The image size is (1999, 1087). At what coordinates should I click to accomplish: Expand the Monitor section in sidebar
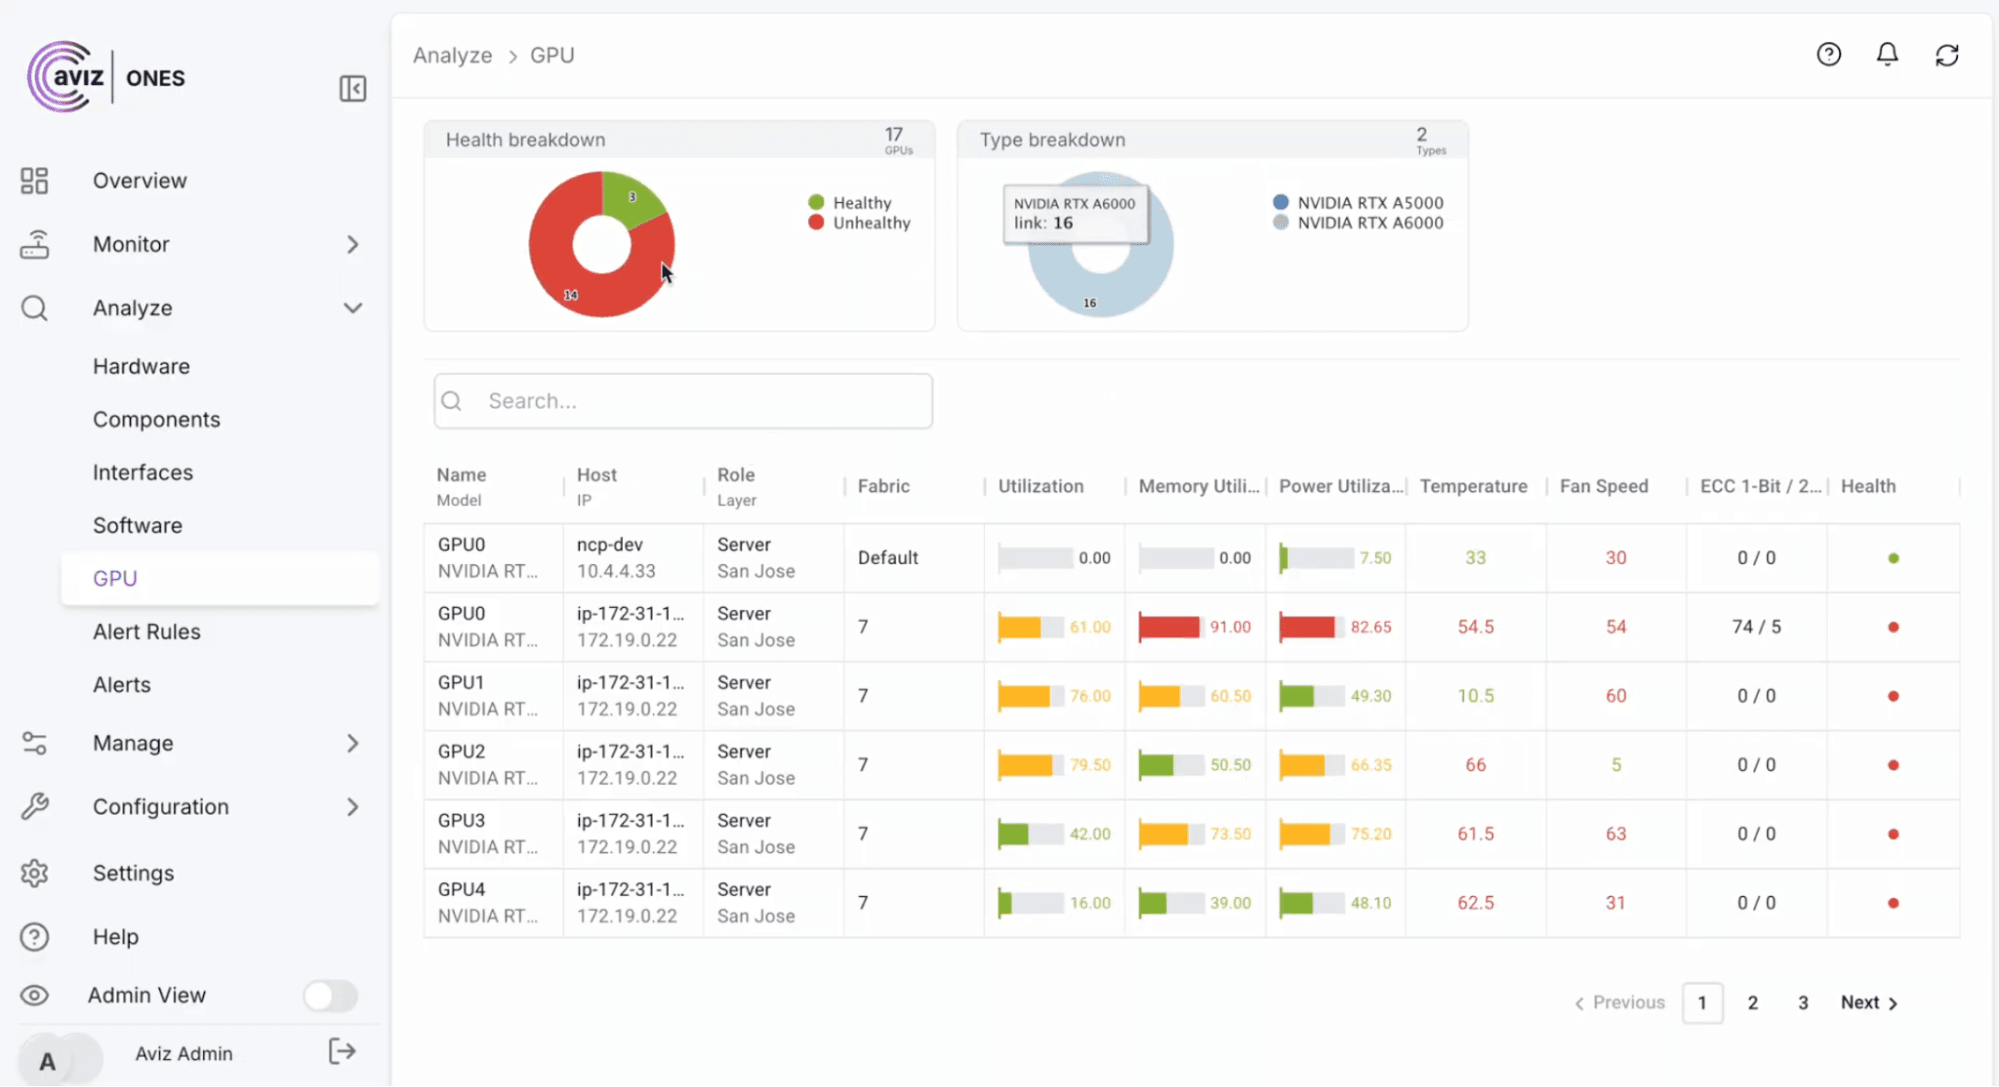353,244
